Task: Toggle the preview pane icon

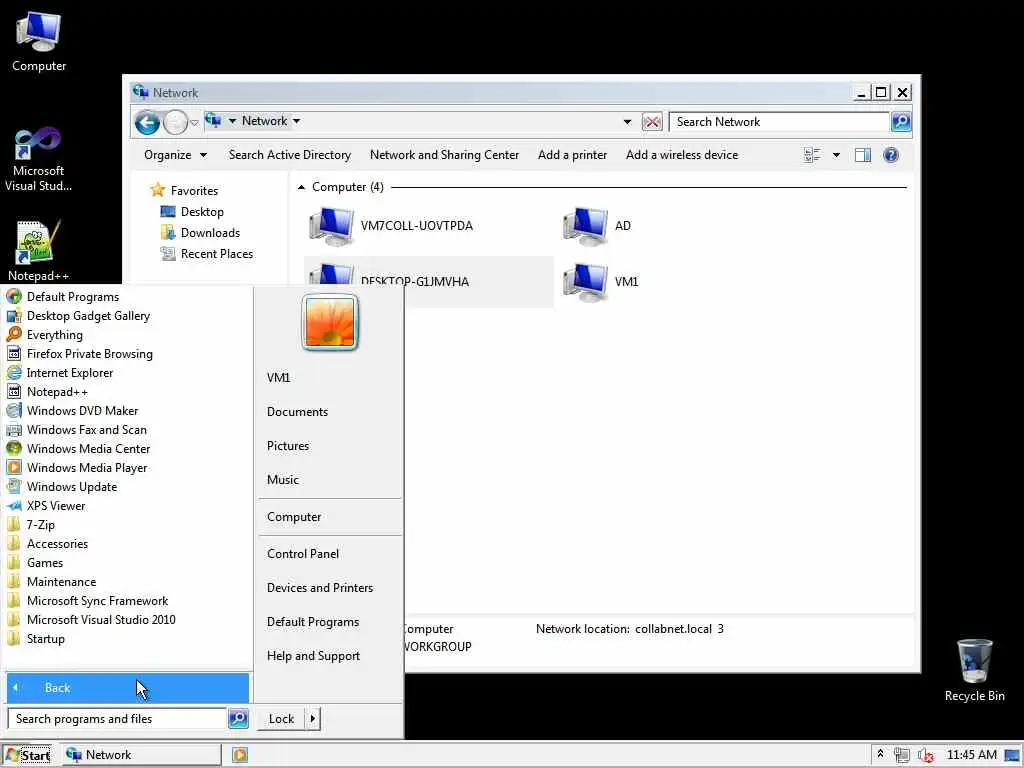Action: [x=863, y=155]
